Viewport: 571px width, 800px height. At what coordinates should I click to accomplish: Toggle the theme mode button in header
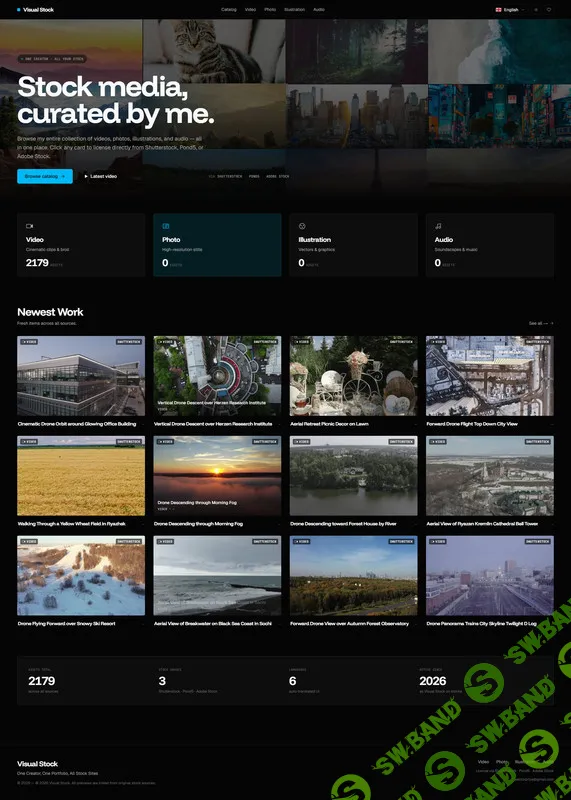pos(536,10)
